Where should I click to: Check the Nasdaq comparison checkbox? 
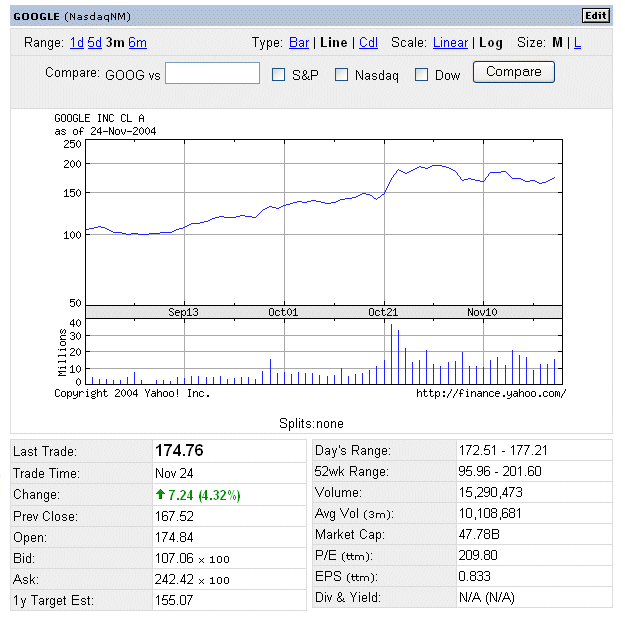coord(341,75)
